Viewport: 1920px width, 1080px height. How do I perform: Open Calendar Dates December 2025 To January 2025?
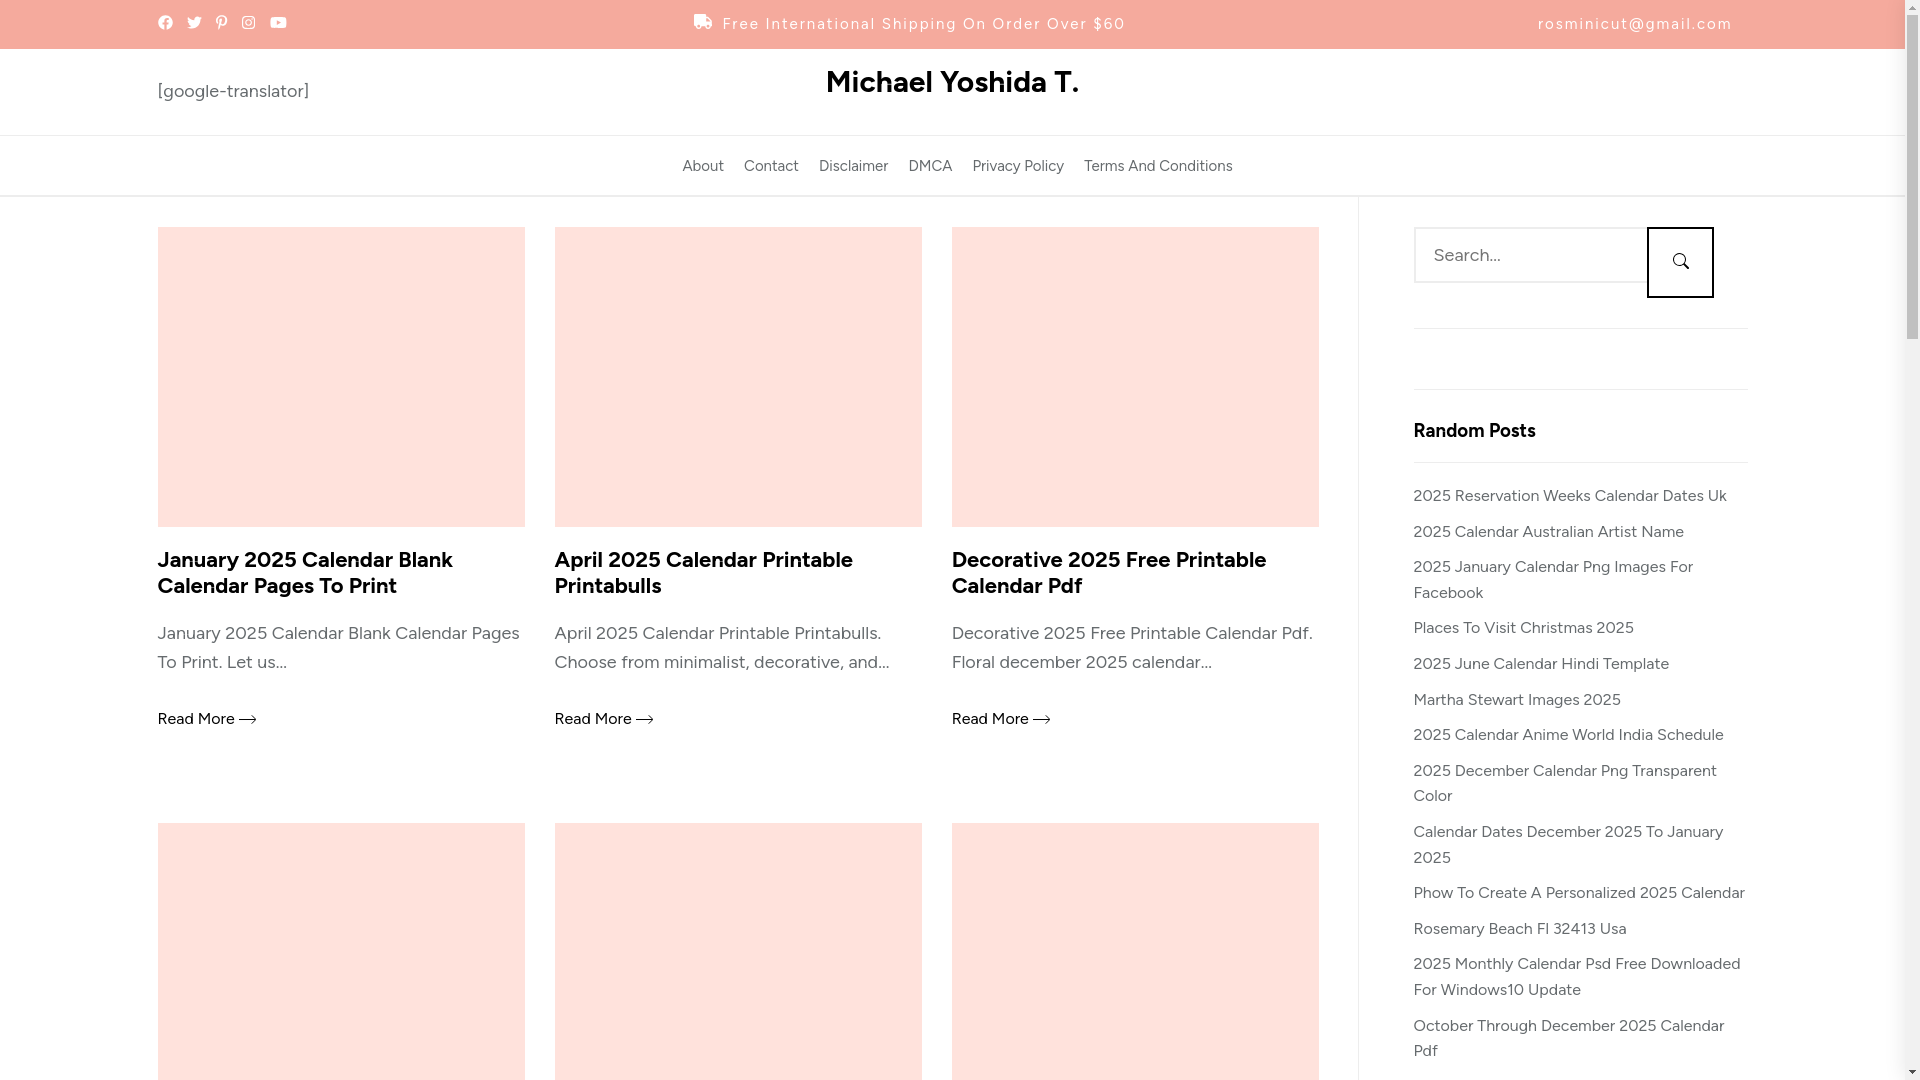click(1568, 845)
